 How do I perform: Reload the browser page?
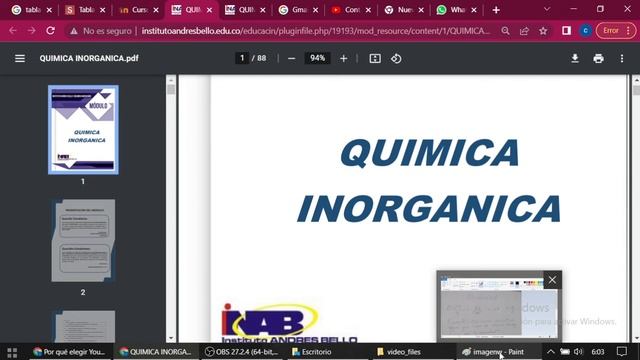[x=51, y=31]
